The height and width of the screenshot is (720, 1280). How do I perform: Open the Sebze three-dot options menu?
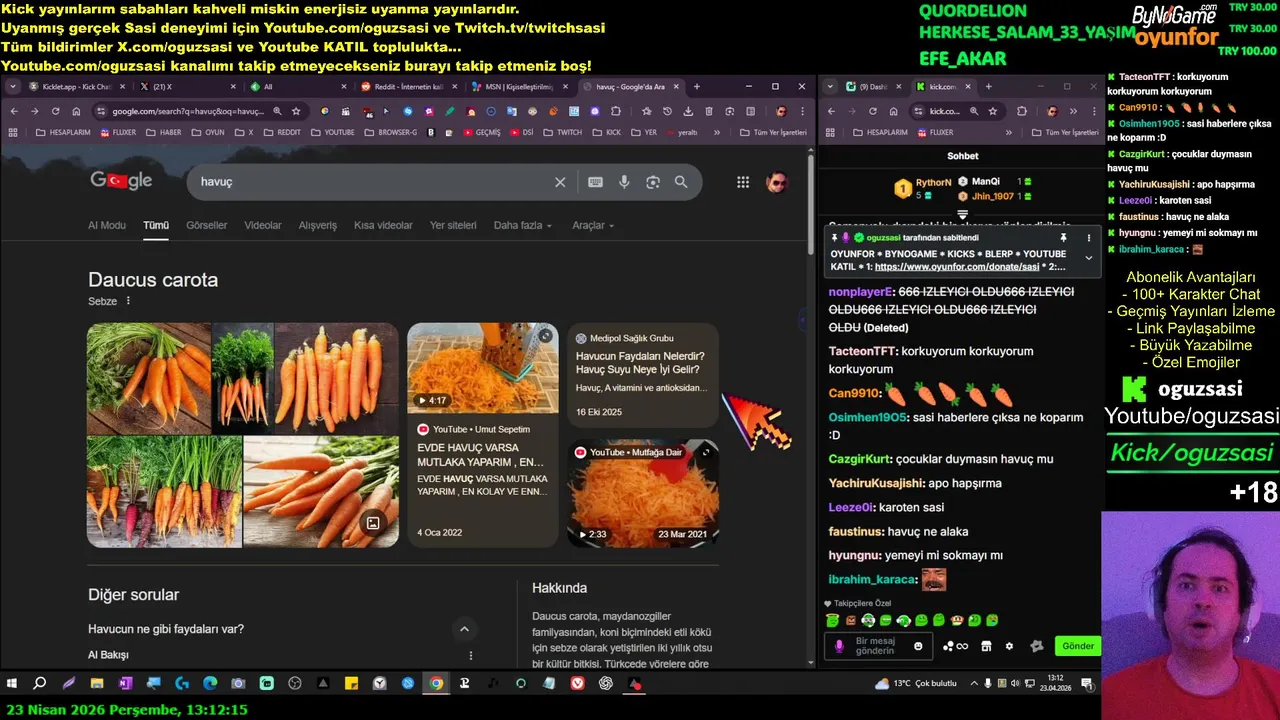(x=128, y=301)
